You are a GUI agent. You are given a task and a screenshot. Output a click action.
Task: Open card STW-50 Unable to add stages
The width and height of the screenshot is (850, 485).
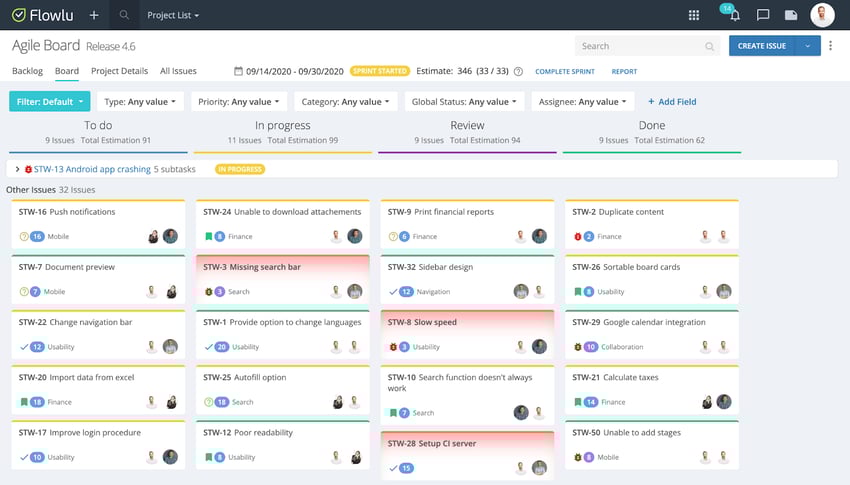pos(652,445)
